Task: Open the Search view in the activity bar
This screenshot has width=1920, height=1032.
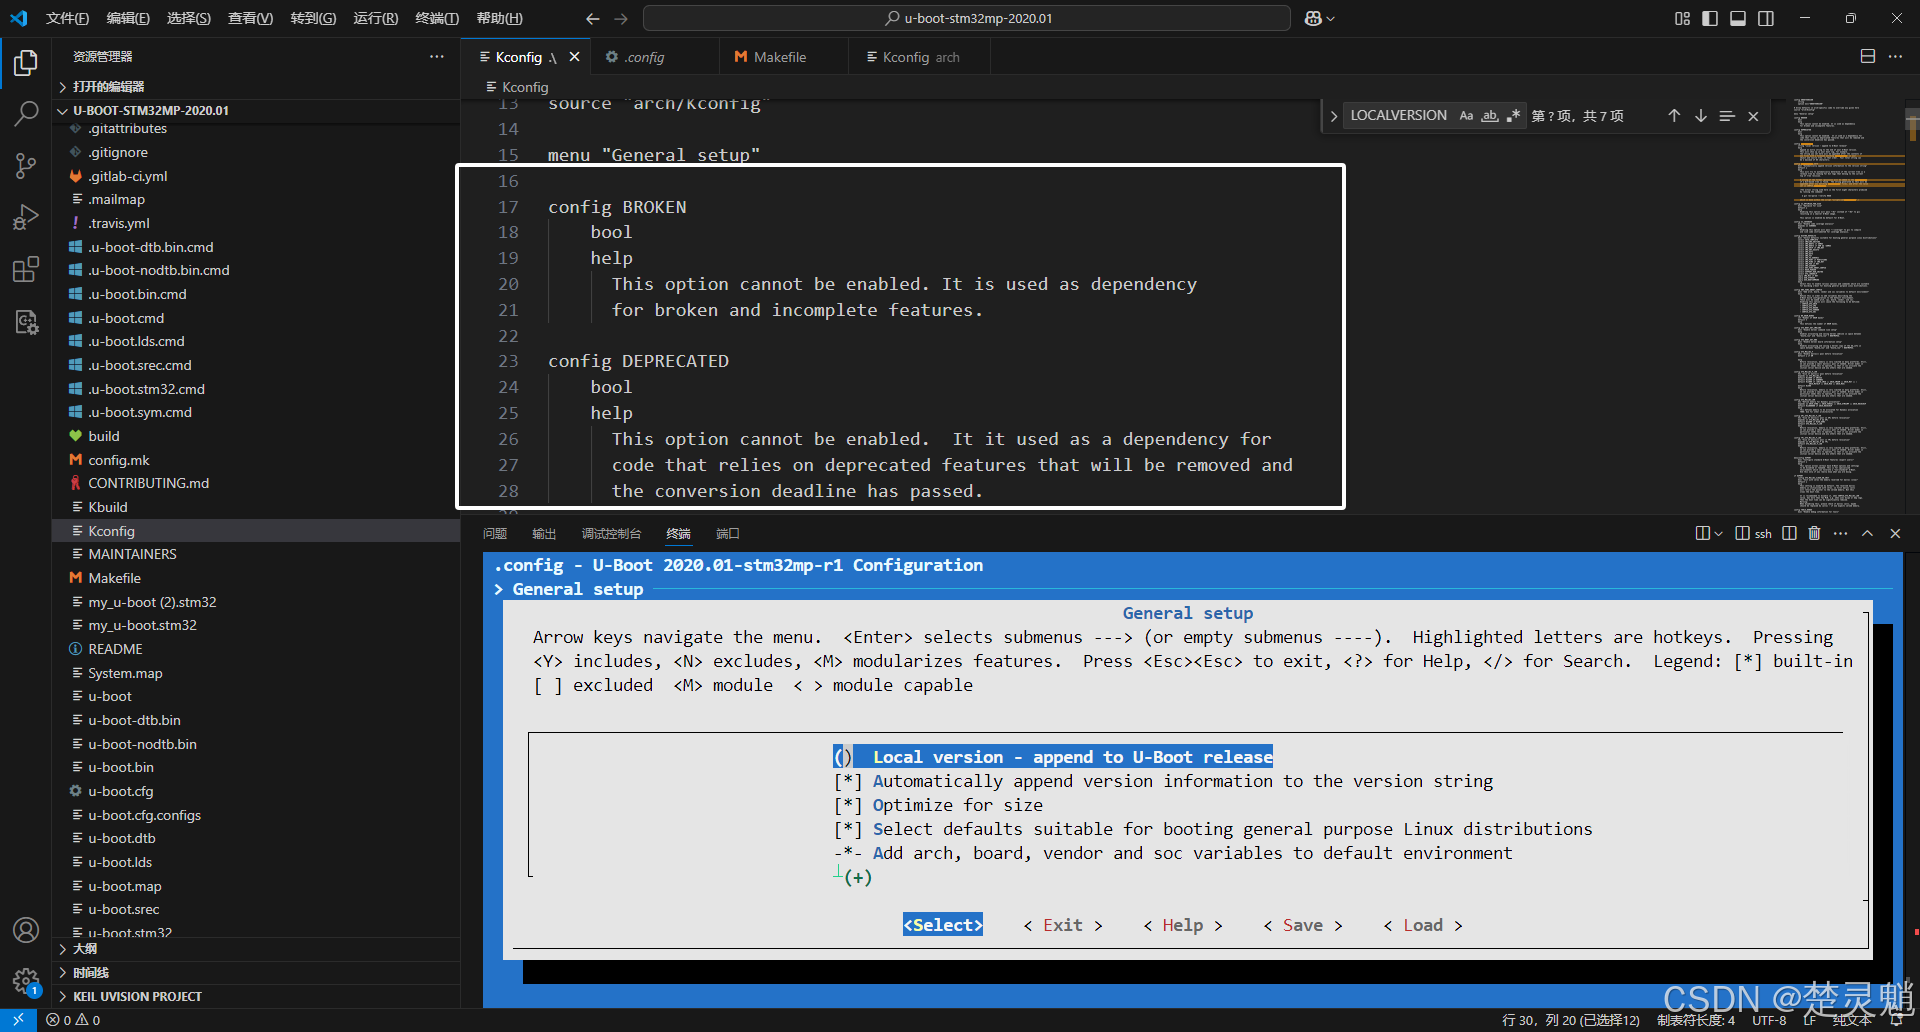Action: pyautogui.click(x=26, y=114)
